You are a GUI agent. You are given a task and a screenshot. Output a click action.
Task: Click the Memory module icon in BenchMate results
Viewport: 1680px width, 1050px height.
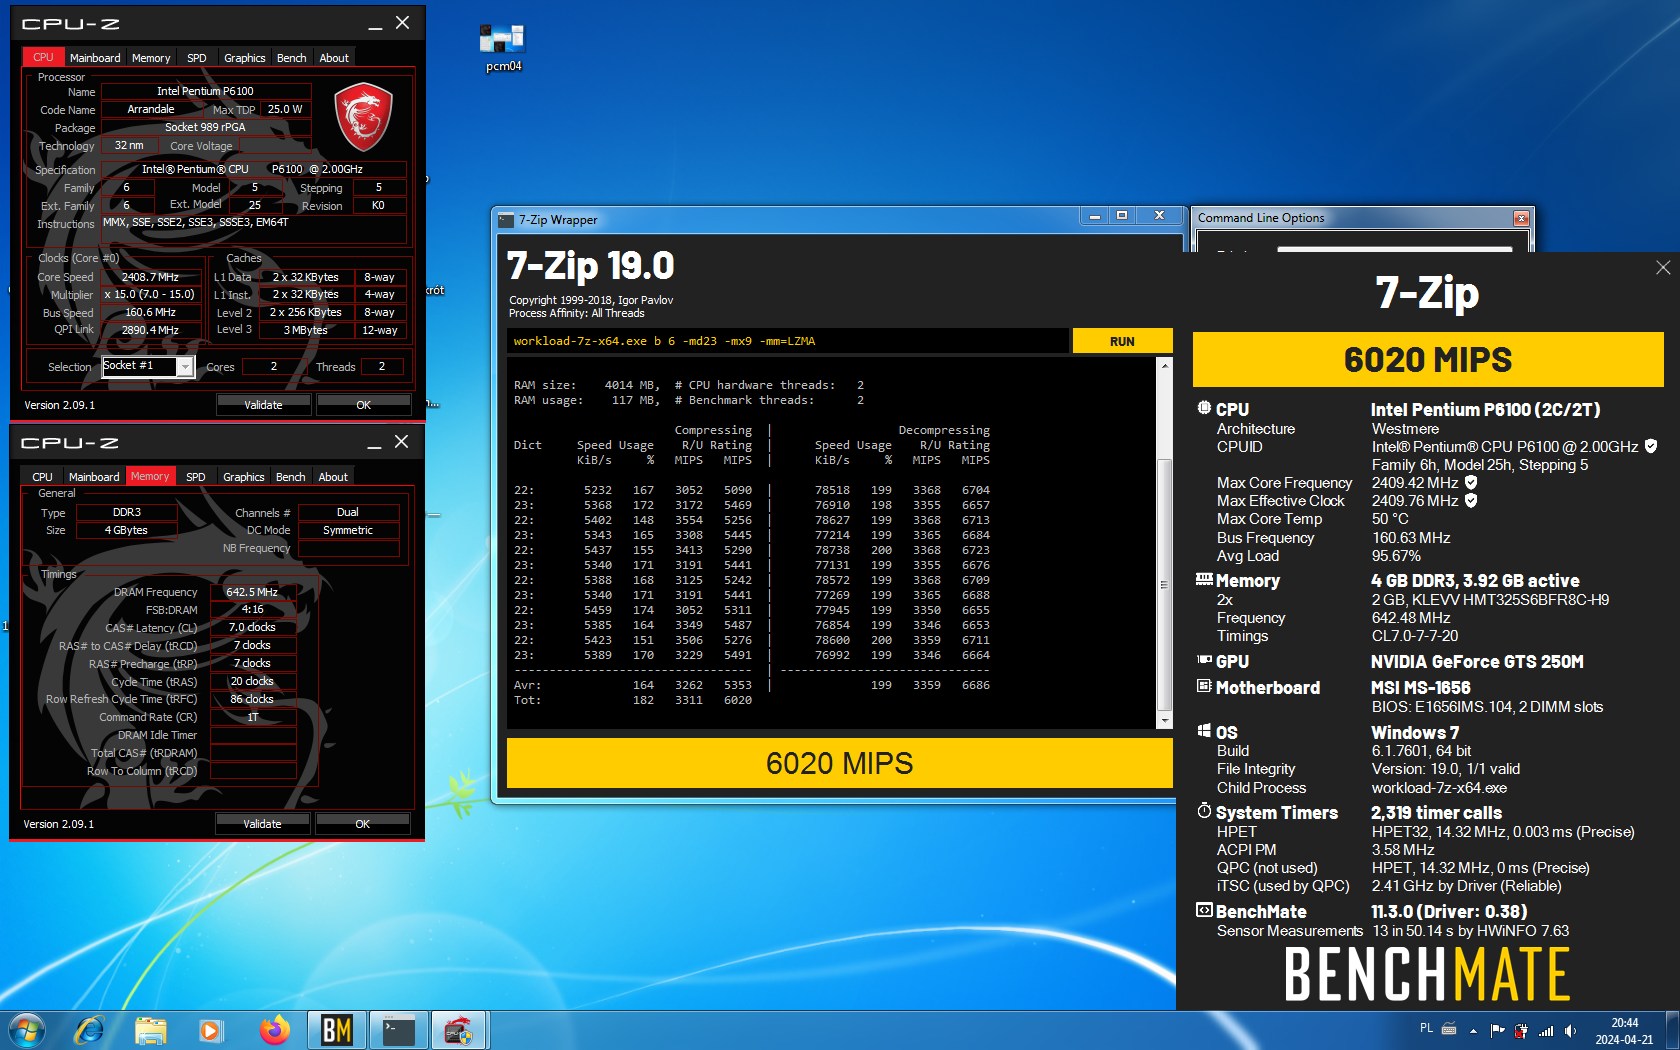[1204, 579]
